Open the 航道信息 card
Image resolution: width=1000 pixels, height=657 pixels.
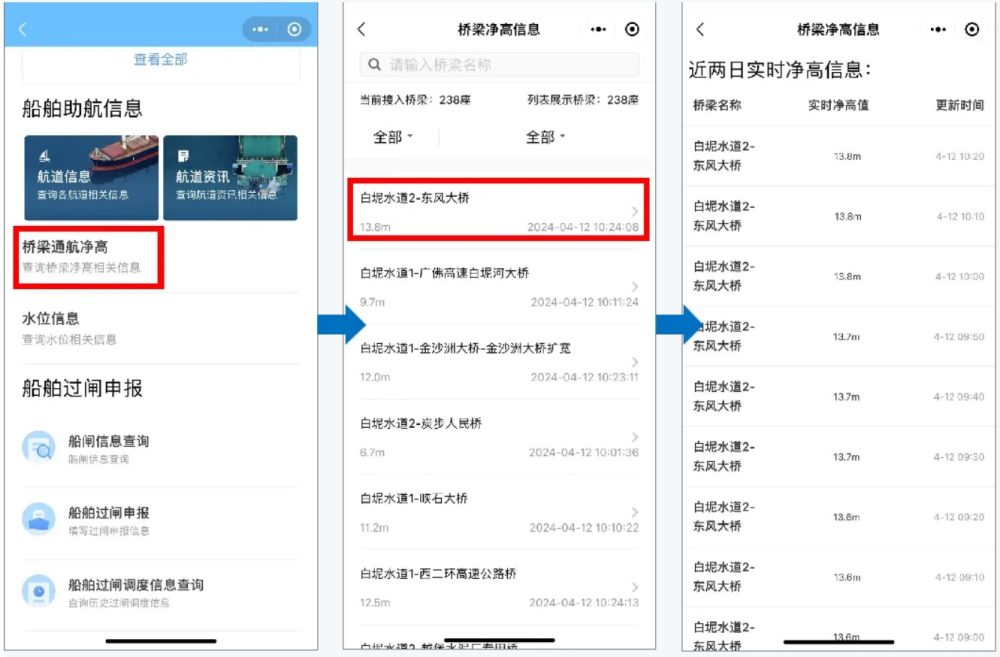tap(91, 177)
